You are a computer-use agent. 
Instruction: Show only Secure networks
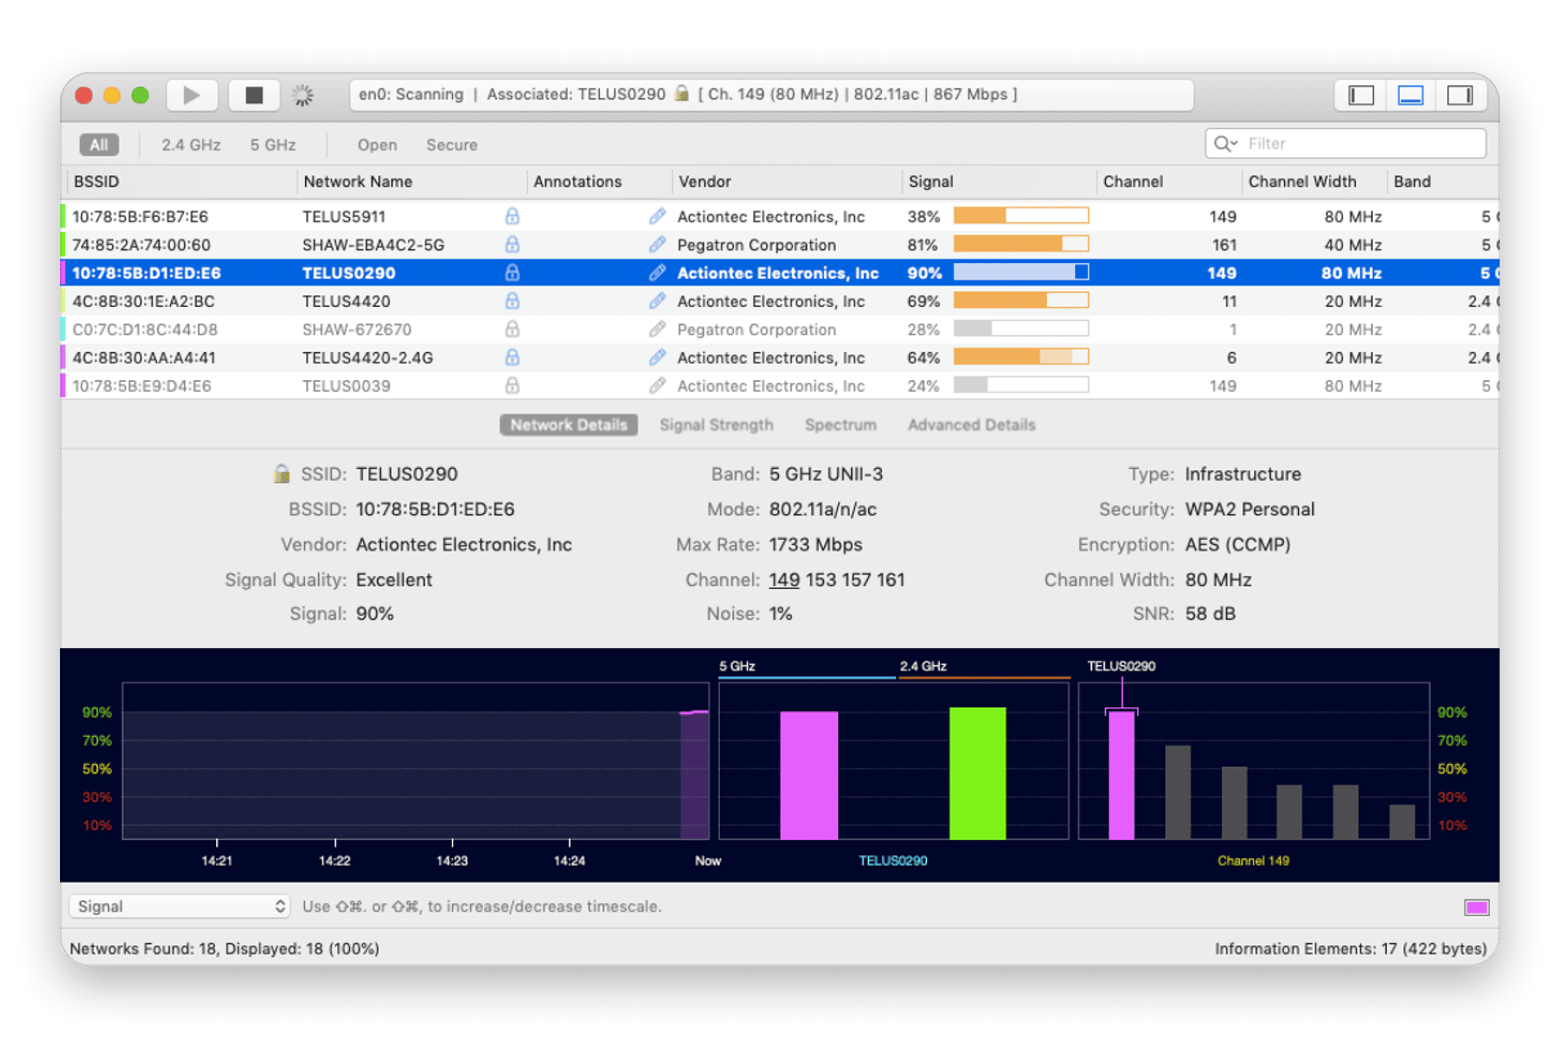451,145
